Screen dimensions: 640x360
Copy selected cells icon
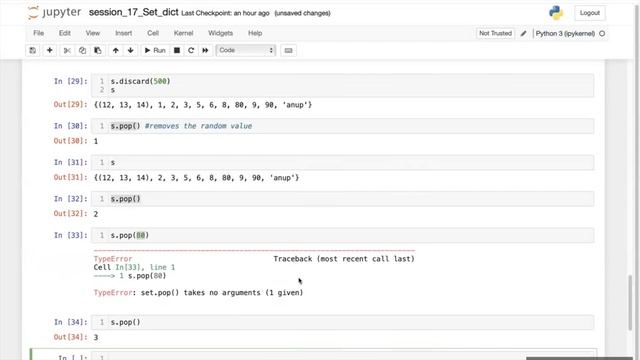click(82, 50)
